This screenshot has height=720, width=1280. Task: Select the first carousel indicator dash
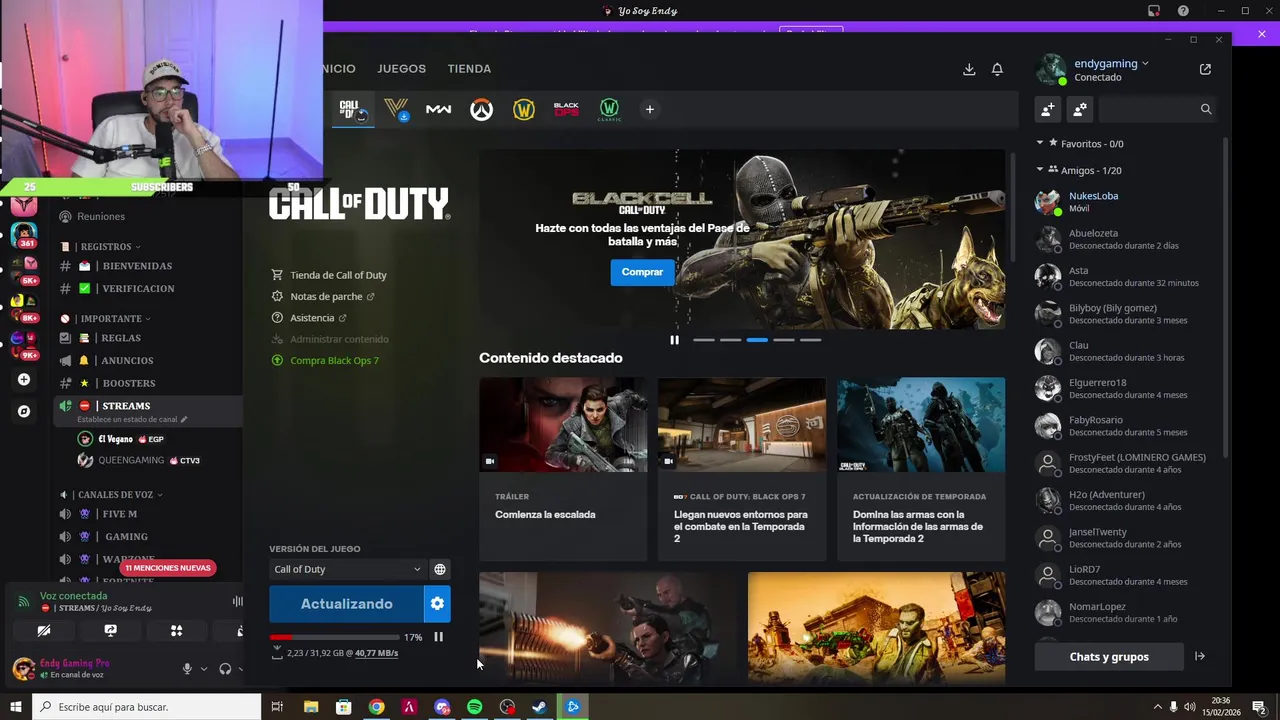click(704, 340)
